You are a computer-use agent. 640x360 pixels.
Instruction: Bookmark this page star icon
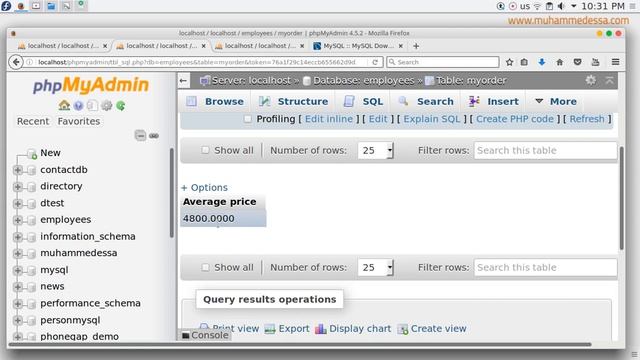tap(509, 62)
